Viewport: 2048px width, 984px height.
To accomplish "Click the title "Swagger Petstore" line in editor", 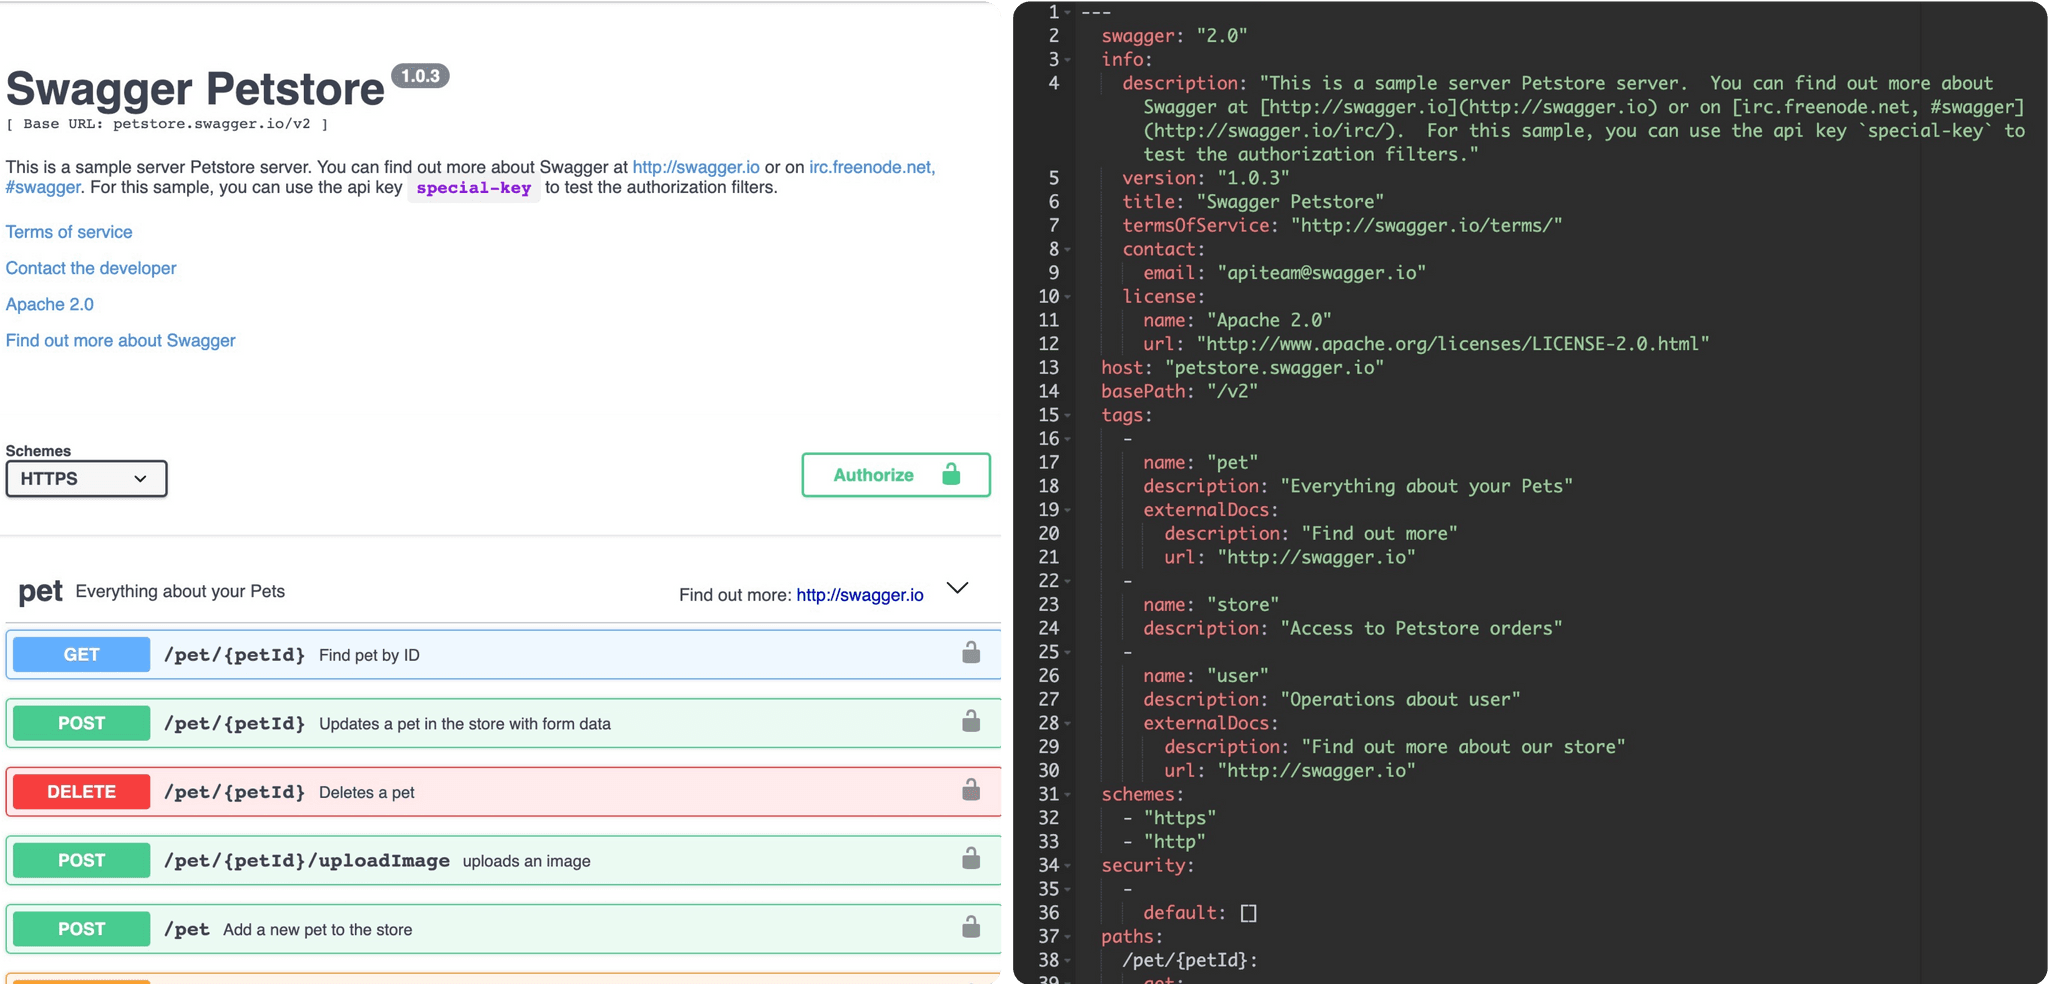I will point(1253,202).
